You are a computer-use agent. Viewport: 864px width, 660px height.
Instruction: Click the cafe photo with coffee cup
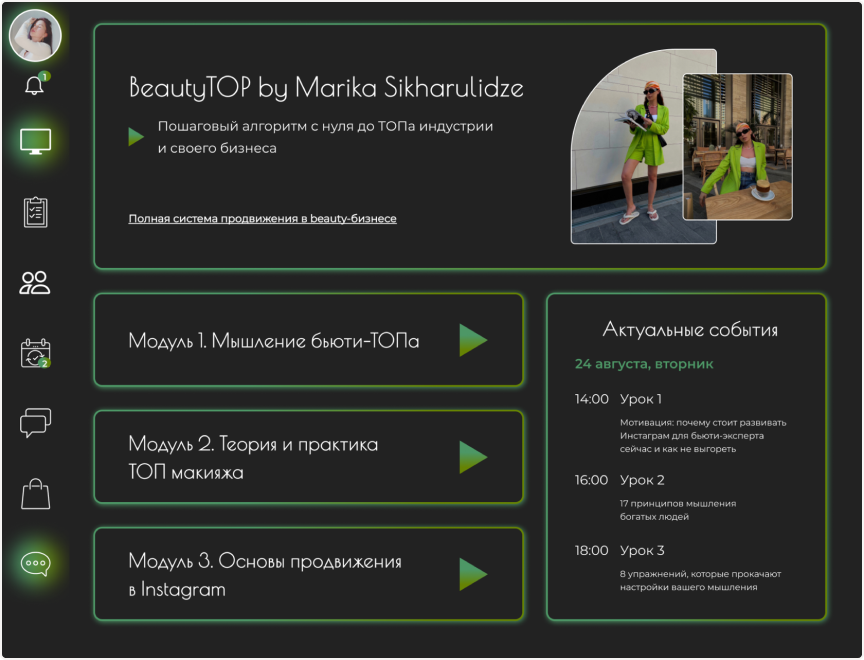[738, 147]
